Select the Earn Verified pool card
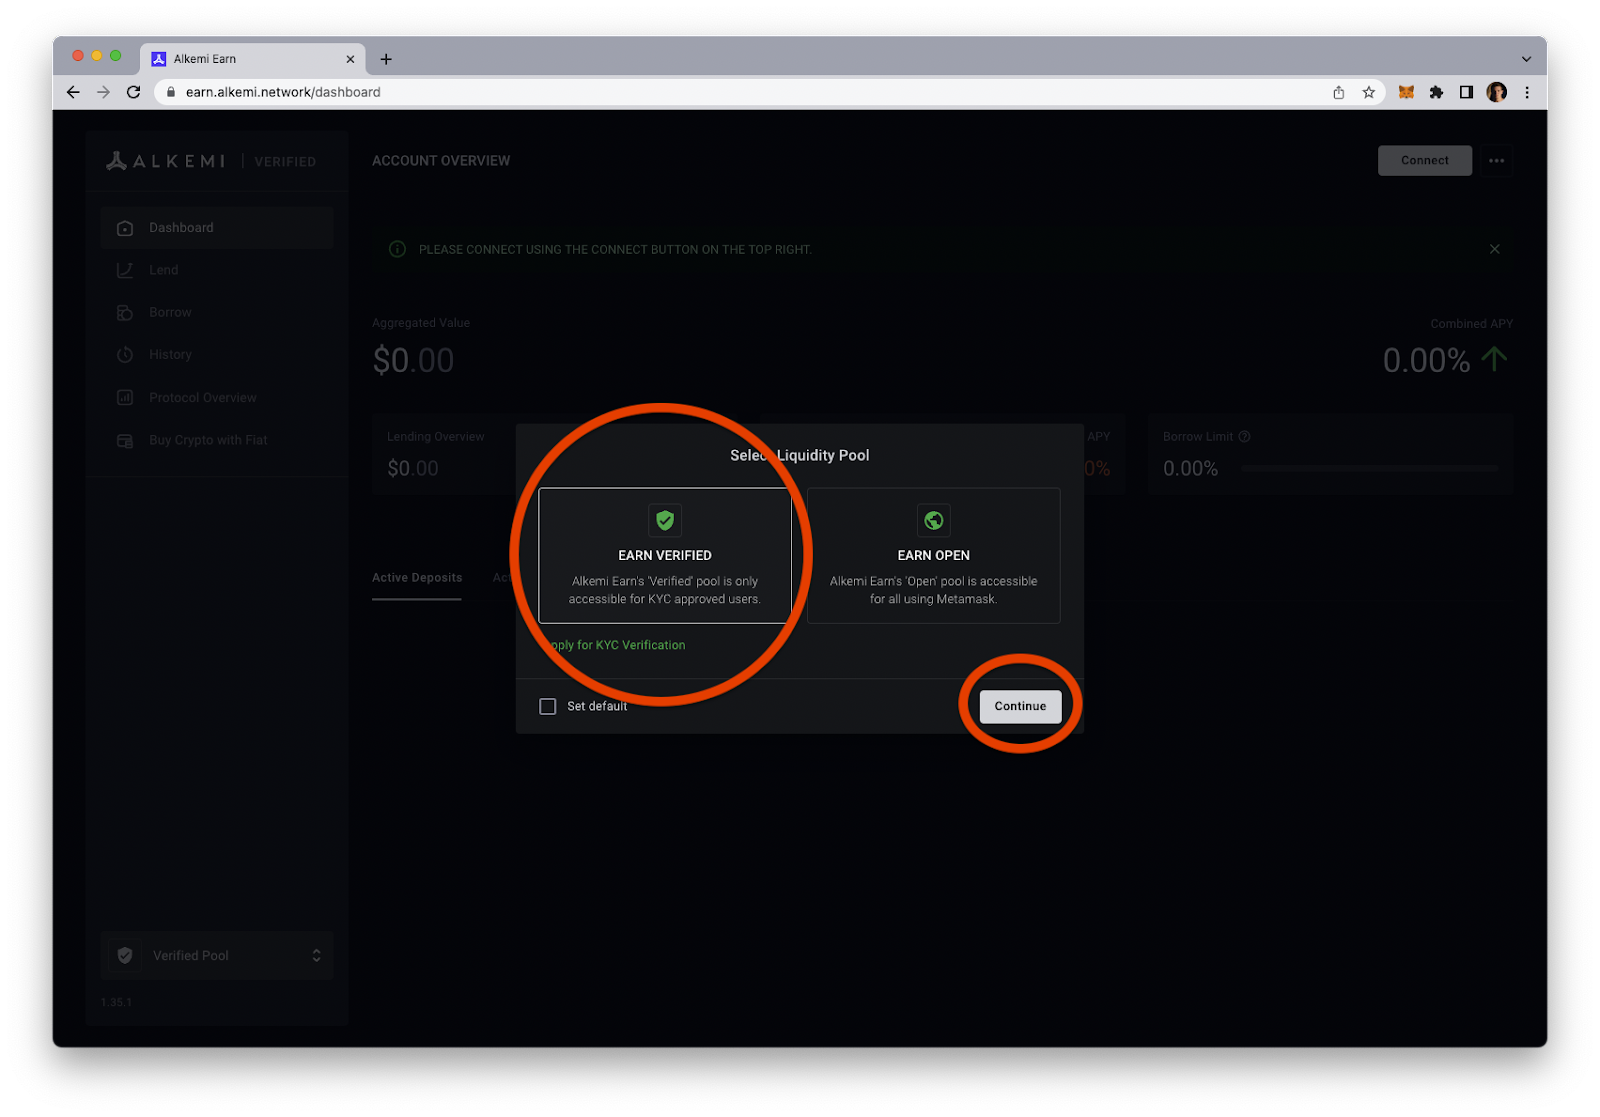Screen dimensions: 1600x1117 click(x=665, y=556)
